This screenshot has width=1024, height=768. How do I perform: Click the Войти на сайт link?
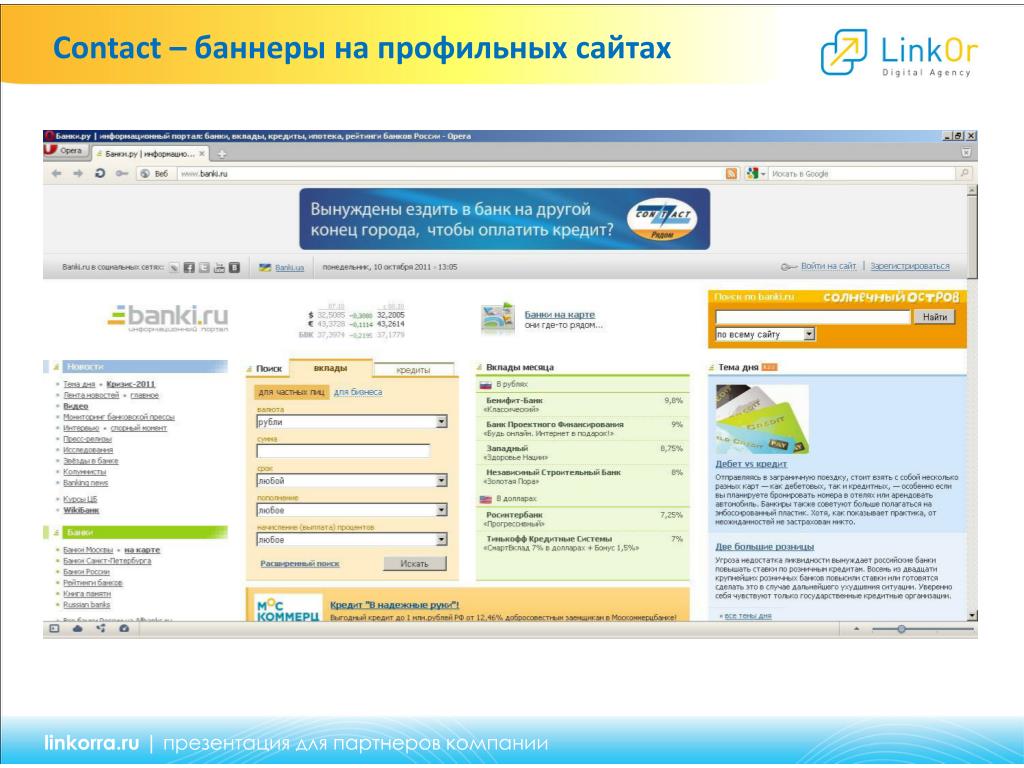(x=828, y=266)
